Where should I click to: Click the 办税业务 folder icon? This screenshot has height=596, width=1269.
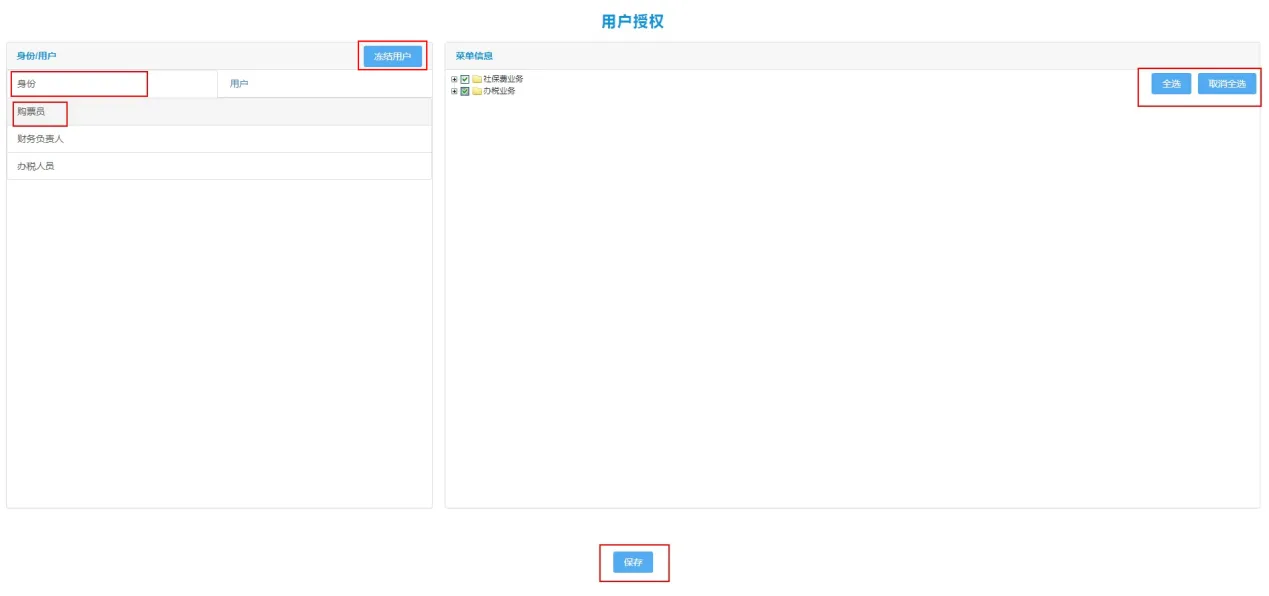click(x=477, y=91)
